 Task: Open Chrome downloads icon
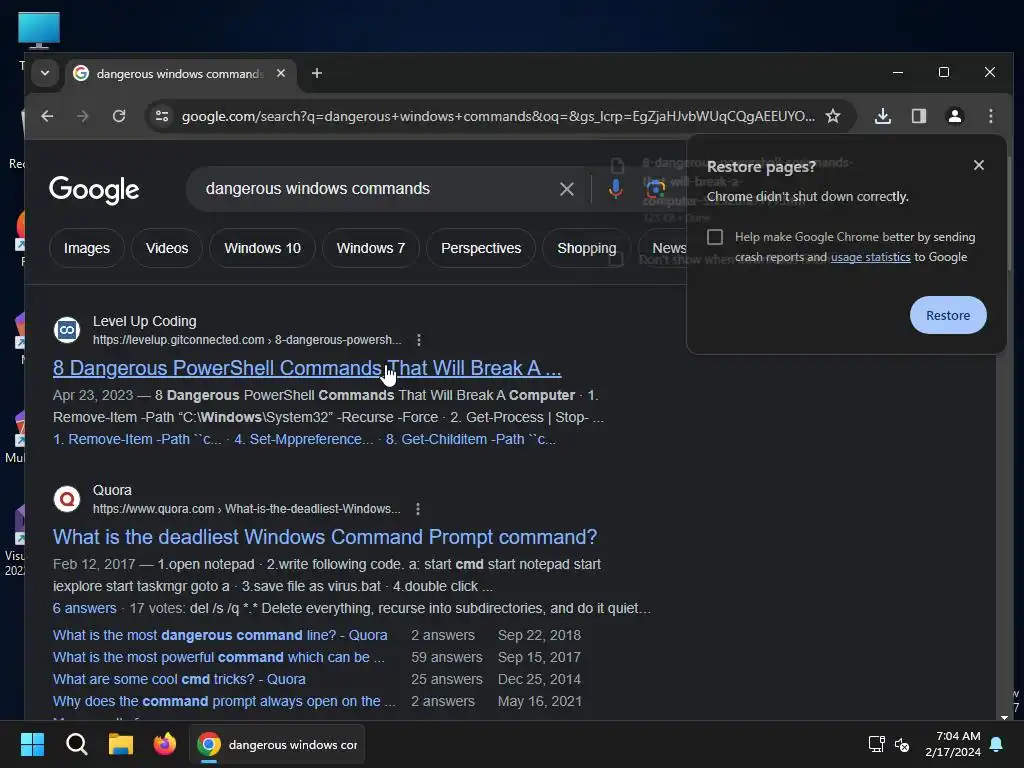coord(883,116)
